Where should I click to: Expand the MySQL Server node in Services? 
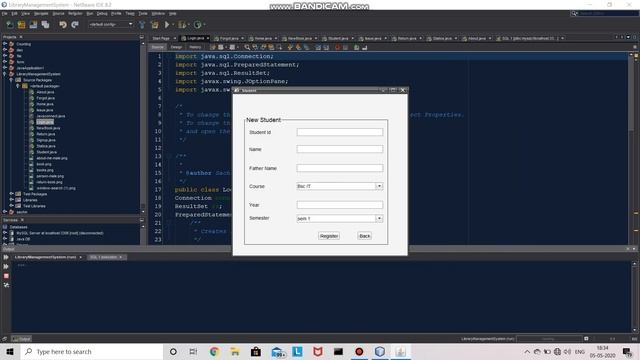pos(4,233)
